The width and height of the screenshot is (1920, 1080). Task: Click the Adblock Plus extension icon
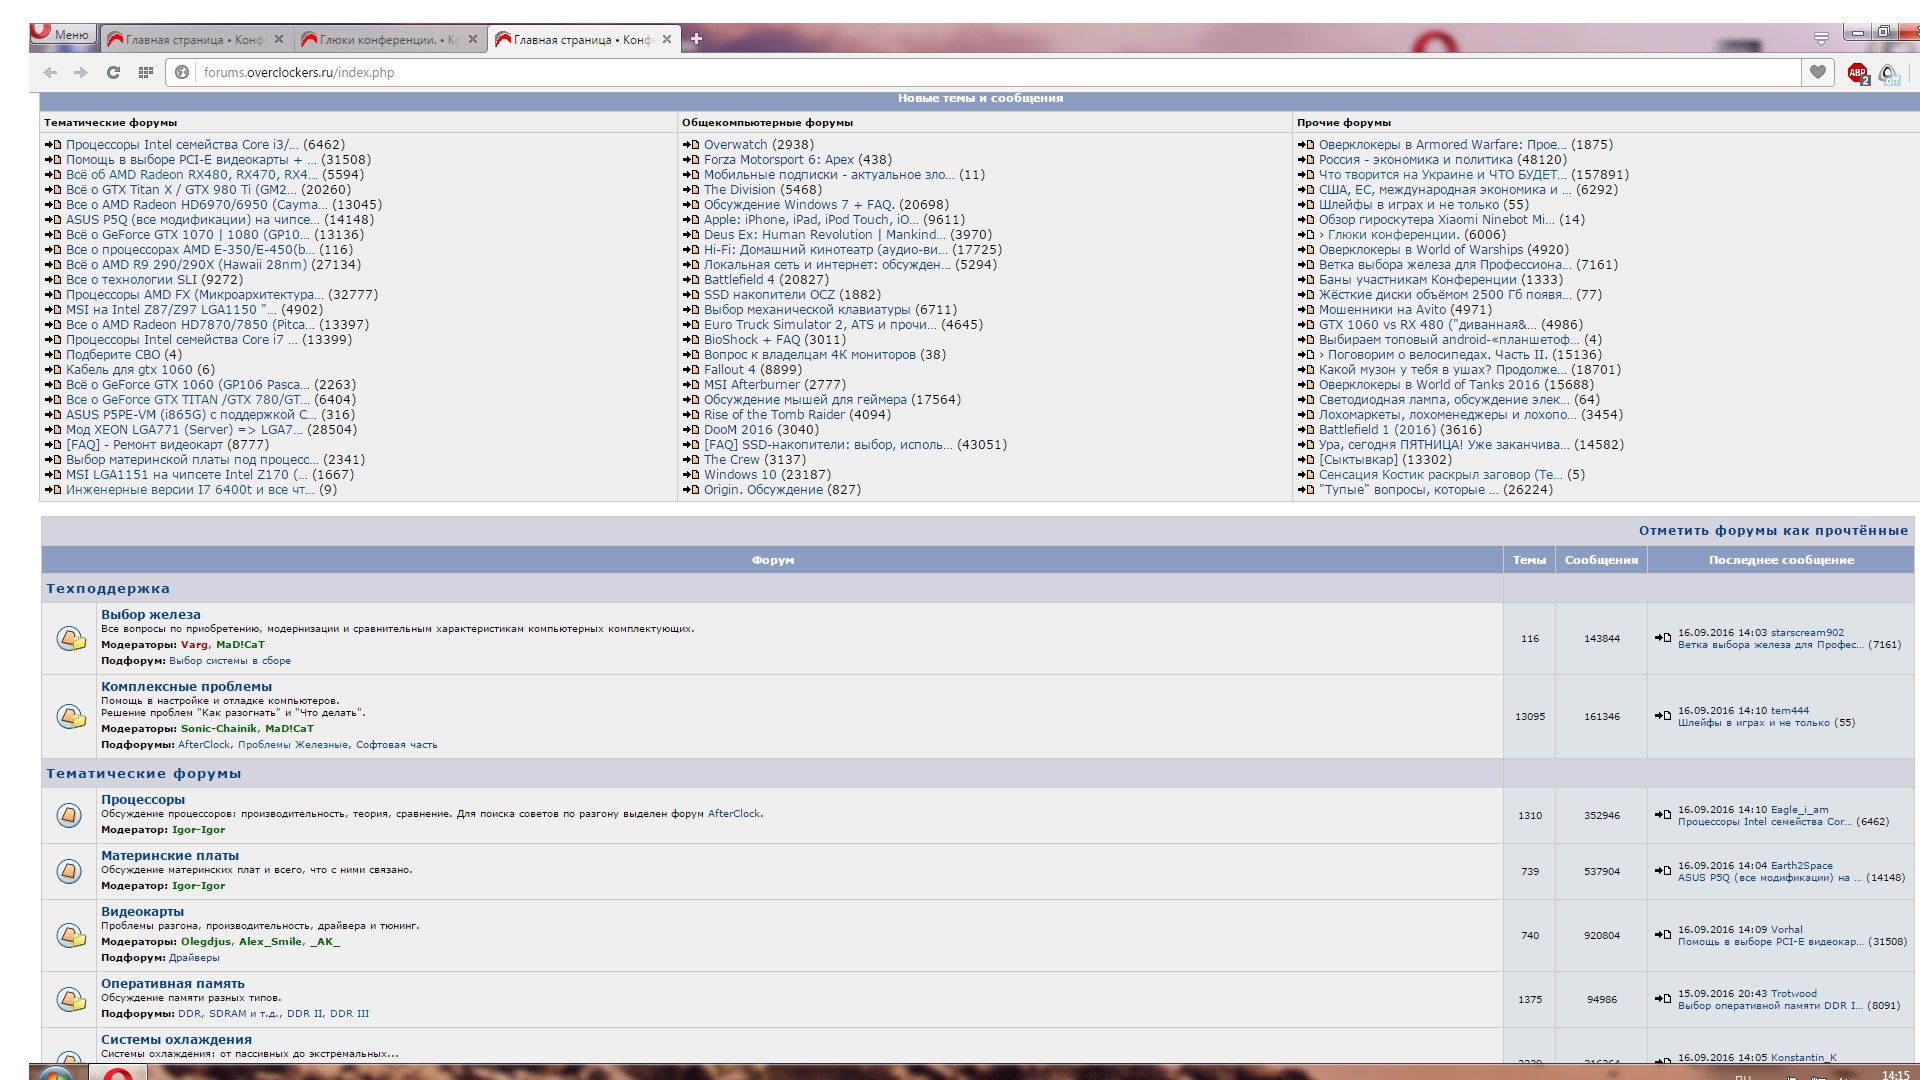pos(1857,73)
